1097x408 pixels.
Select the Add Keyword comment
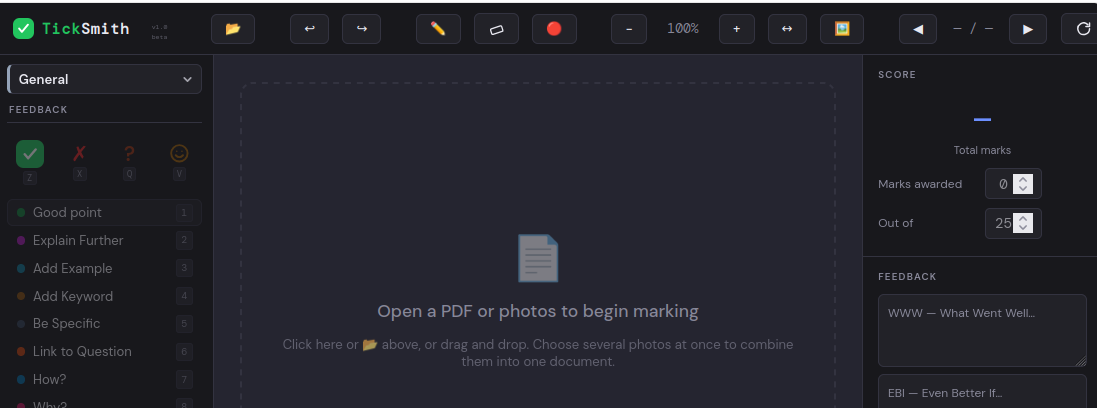point(104,296)
